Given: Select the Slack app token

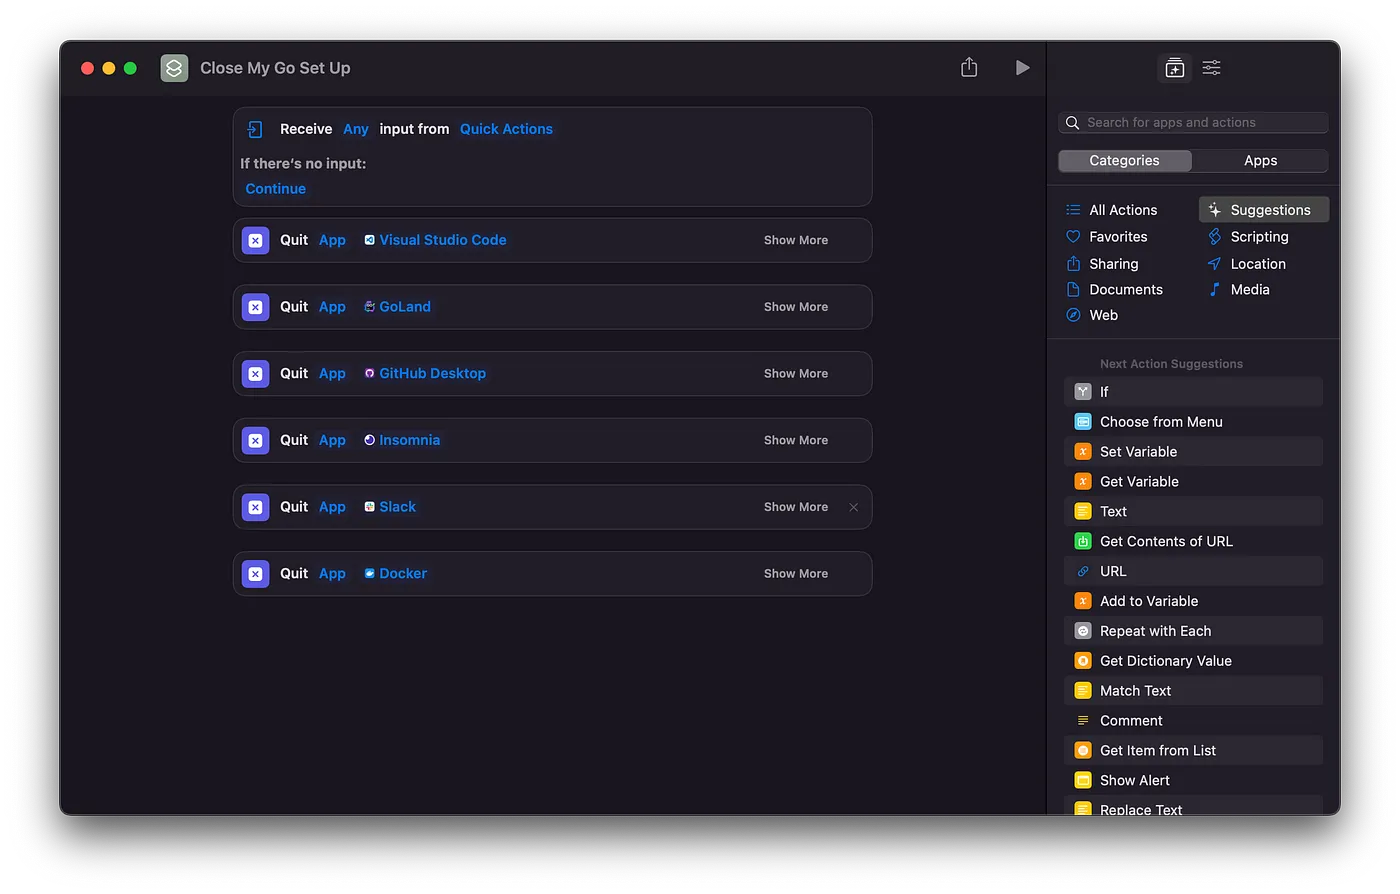Looking at the screenshot, I should click(390, 507).
